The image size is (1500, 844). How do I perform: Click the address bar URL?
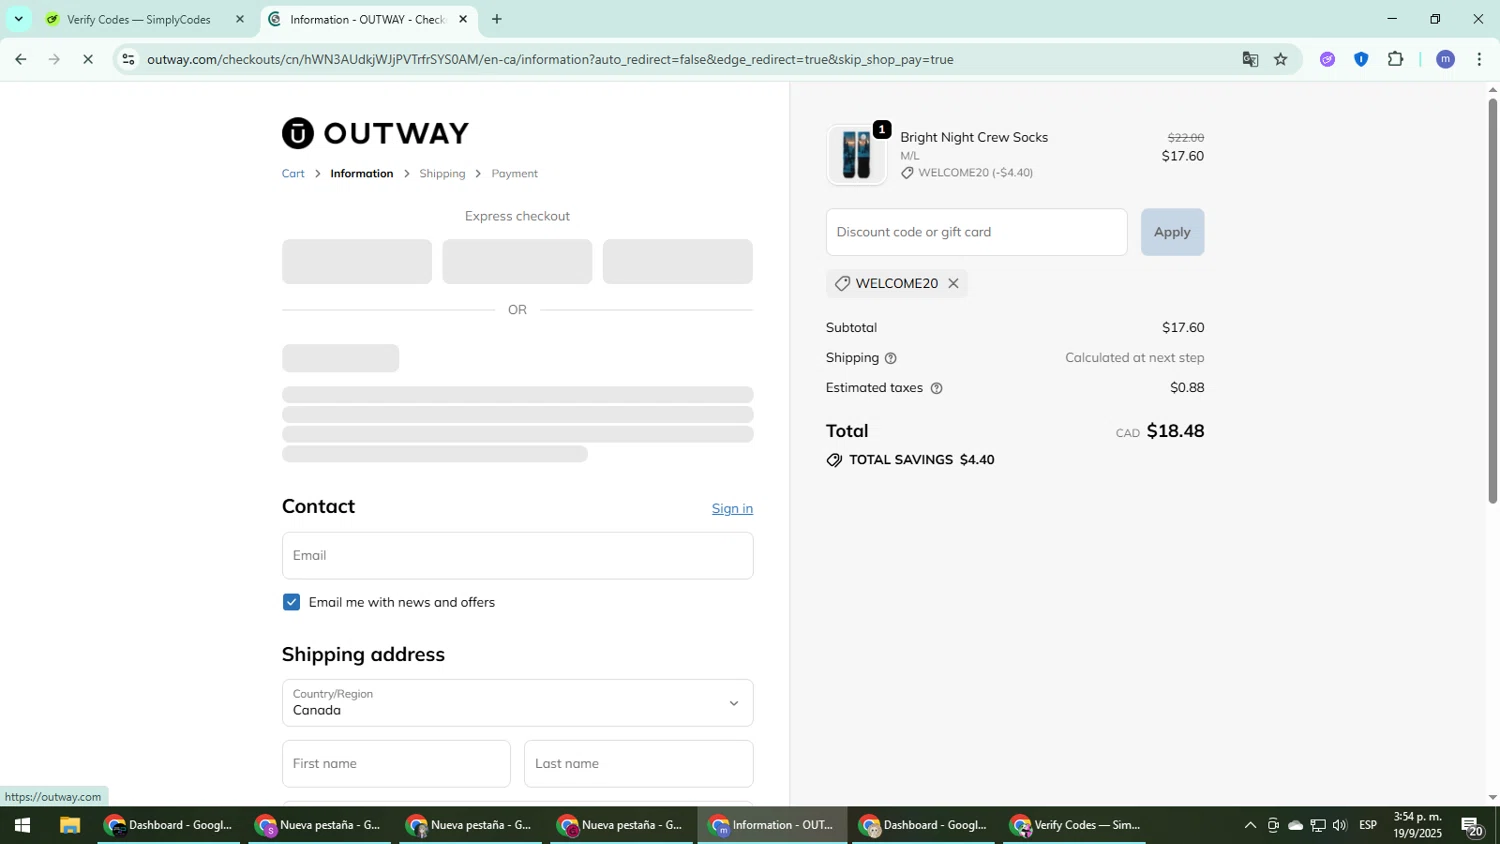[550, 59]
